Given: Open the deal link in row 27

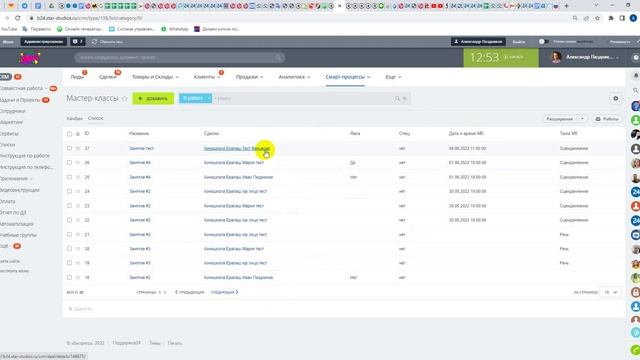Looking at the screenshot, I should 237,149.
